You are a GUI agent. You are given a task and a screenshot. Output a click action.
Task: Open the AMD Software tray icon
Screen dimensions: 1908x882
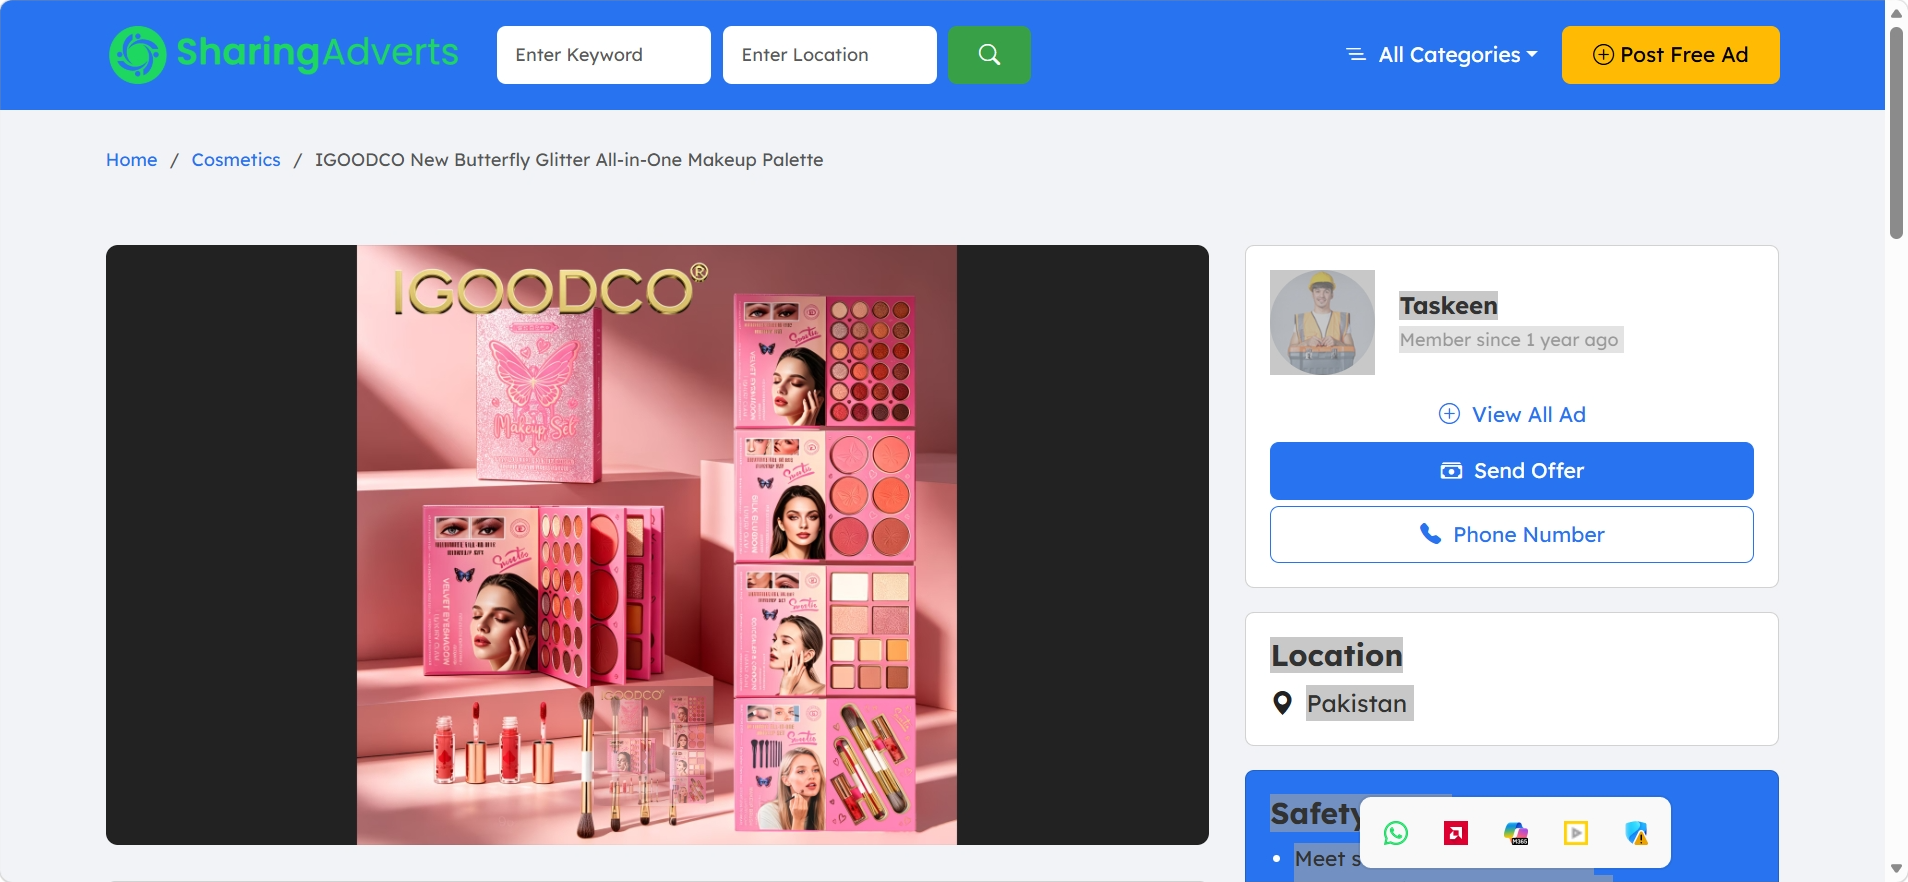click(x=1456, y=833)
